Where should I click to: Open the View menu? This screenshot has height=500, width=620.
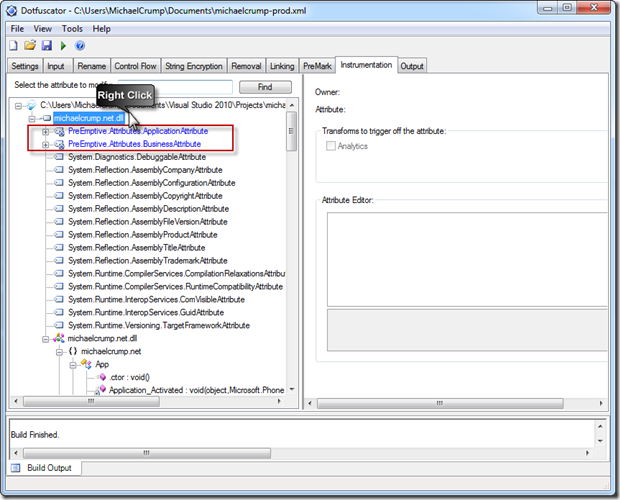point(42,29)
